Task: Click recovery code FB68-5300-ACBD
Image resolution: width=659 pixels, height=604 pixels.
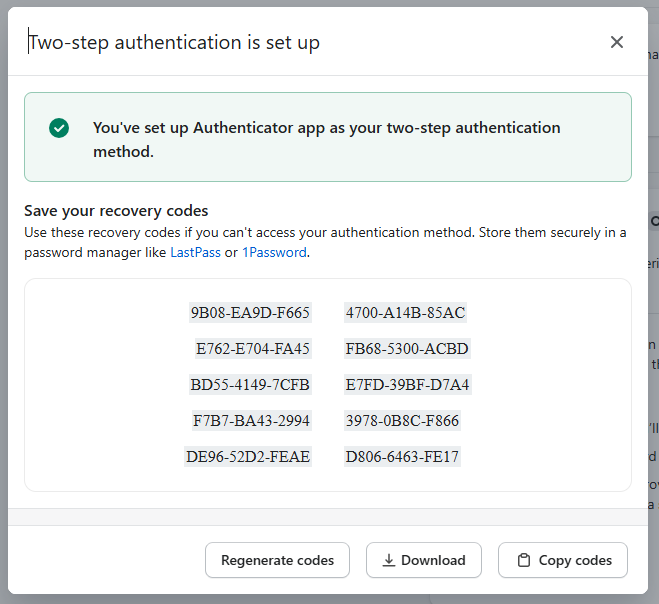Action: pyautogui.click(x=407, y=349)
